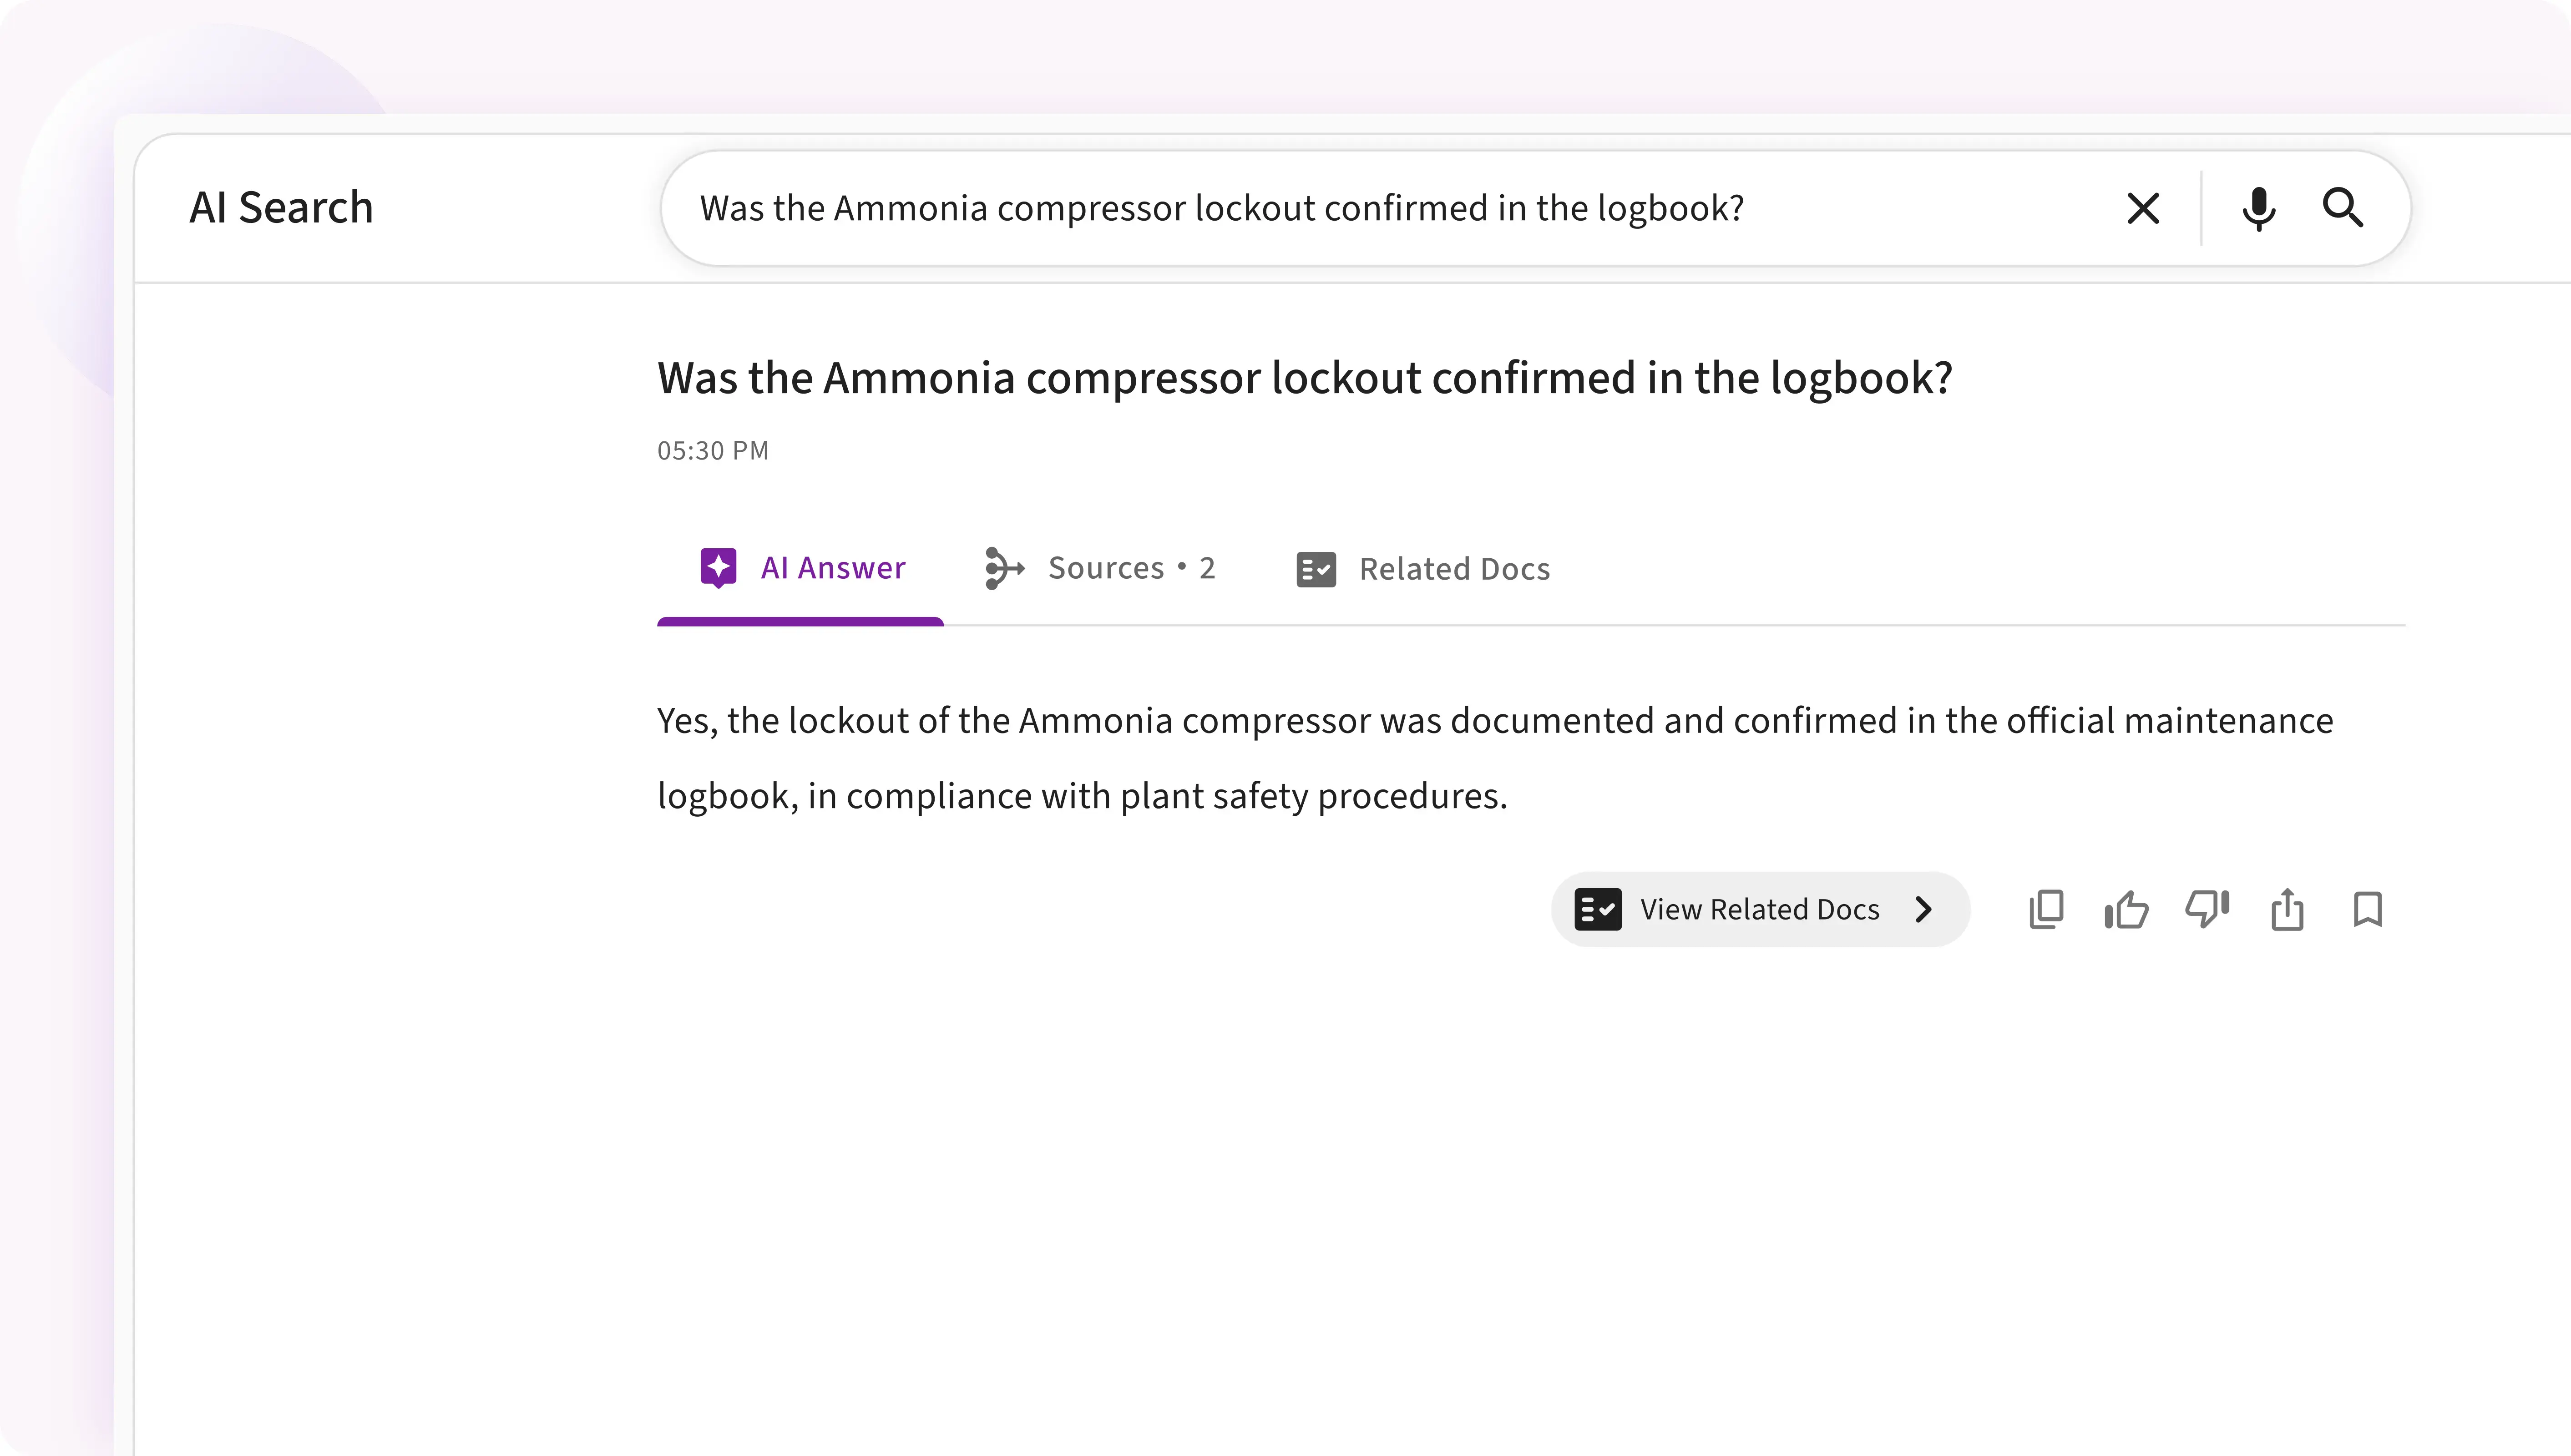Give thumbs up to the answer
This screenshot has height=1456, width=2571.
pyautogui.click(x=2126, y=910)
